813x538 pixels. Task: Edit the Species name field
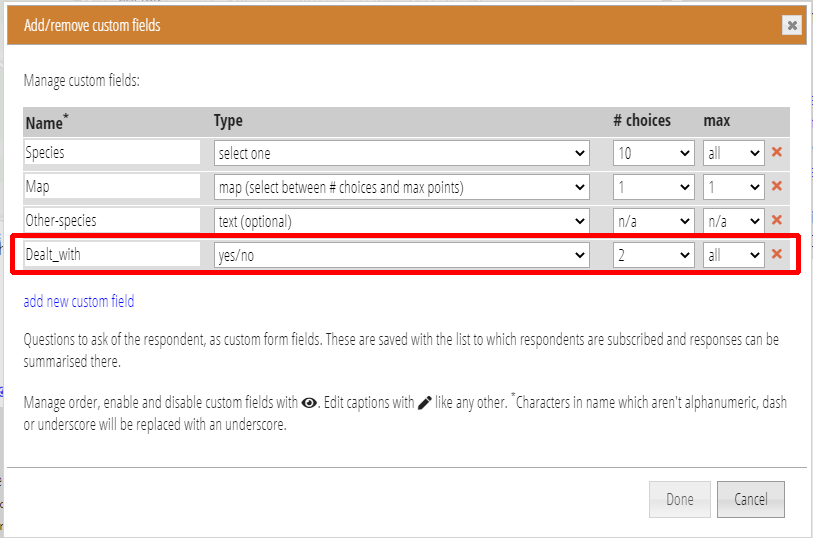[x=112, y=152]
